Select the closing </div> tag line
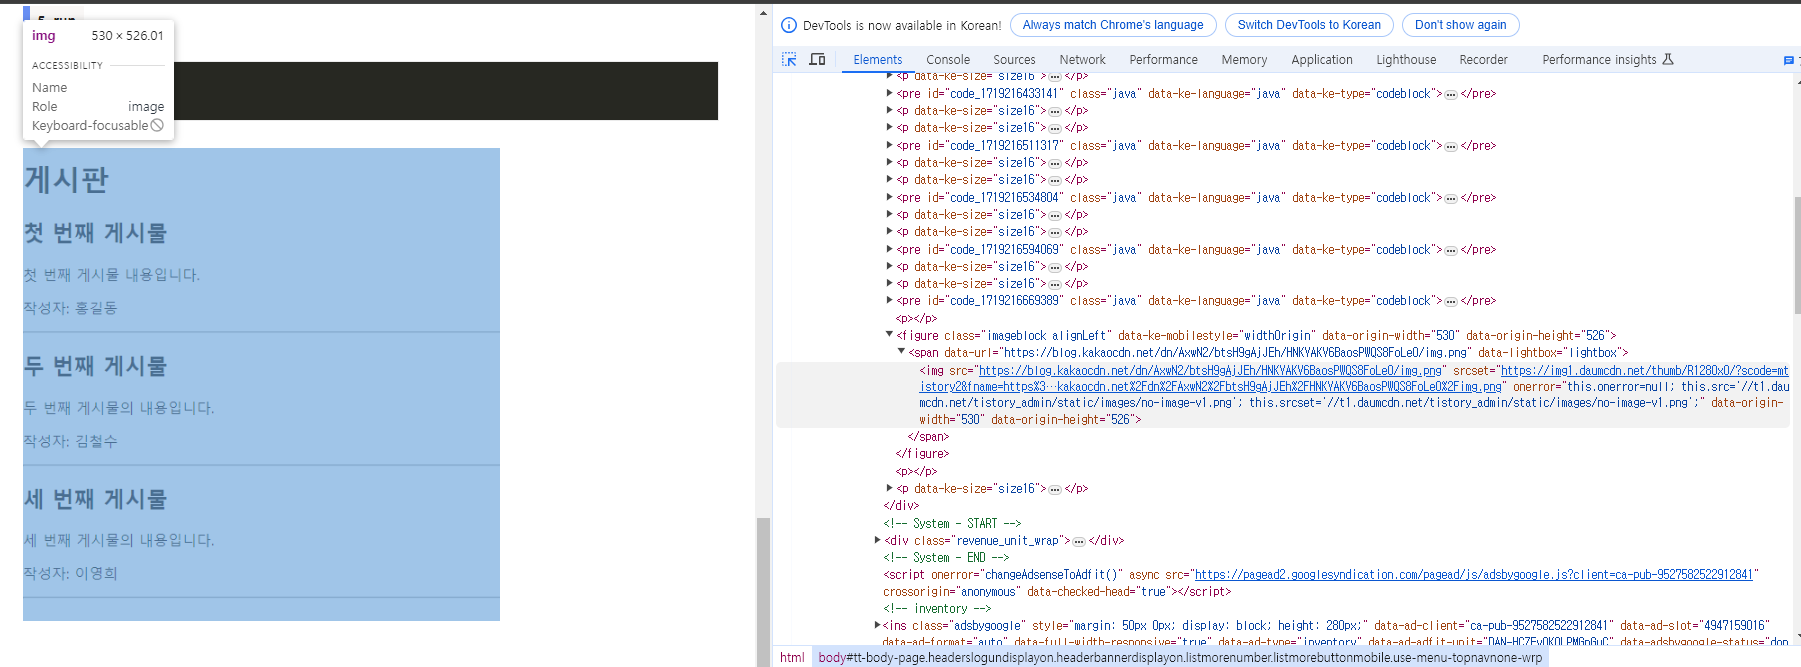 (901, 506)
